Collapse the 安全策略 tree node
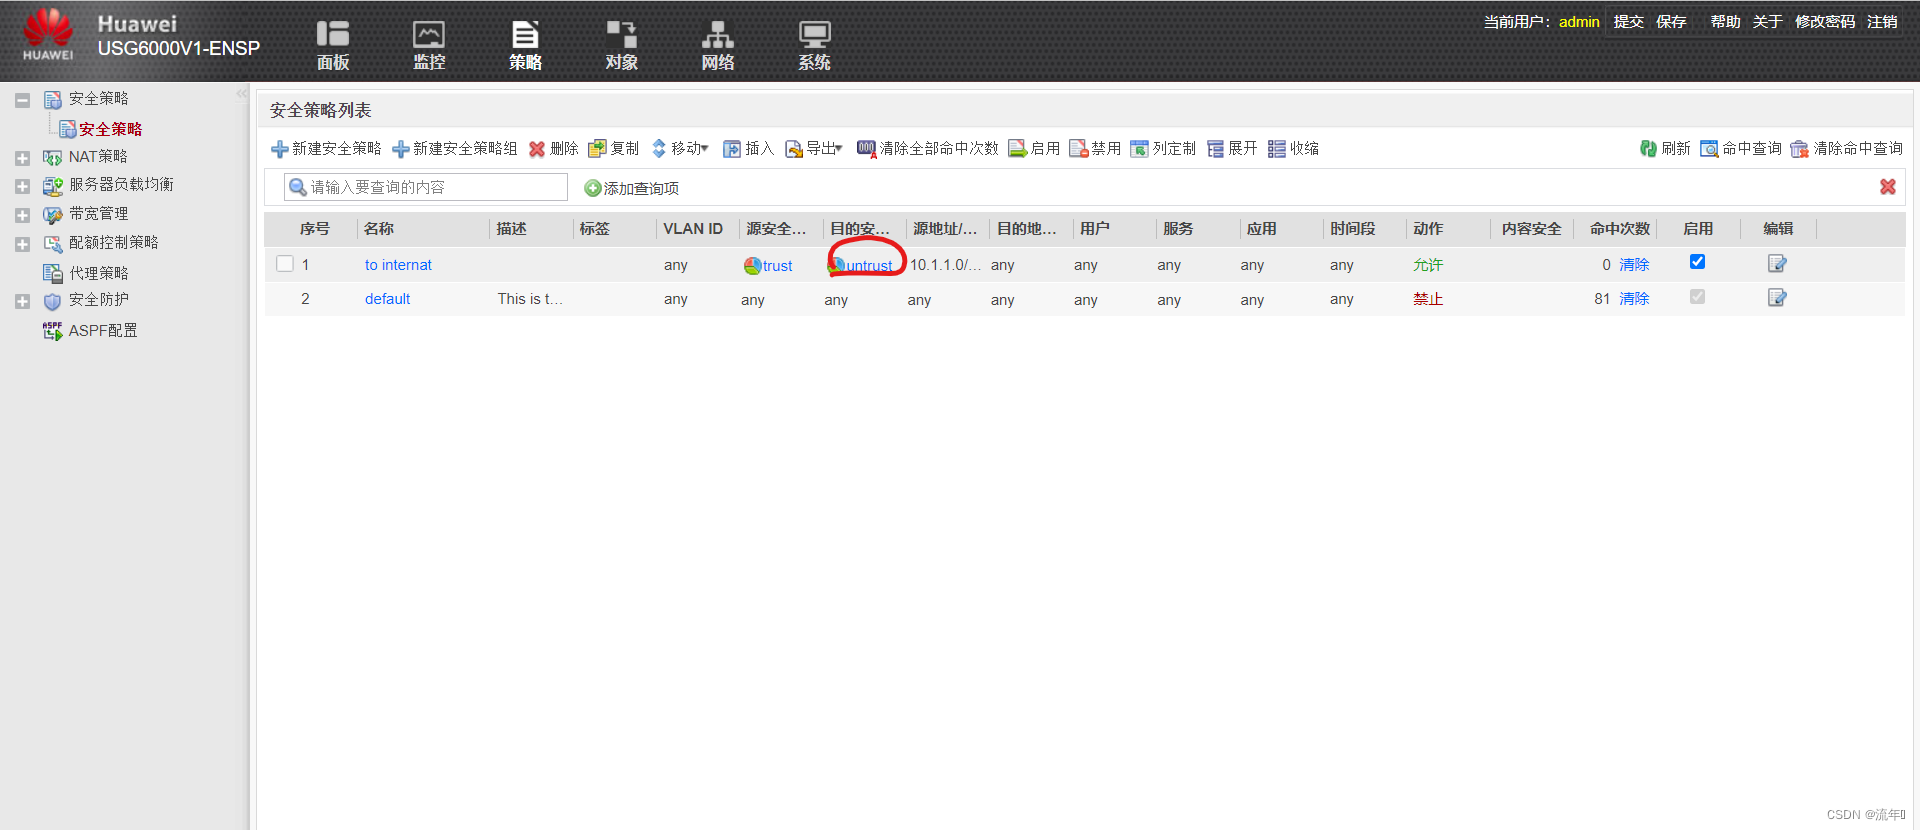The height and width of the screenshot is (830, 1920). [22, 100]
